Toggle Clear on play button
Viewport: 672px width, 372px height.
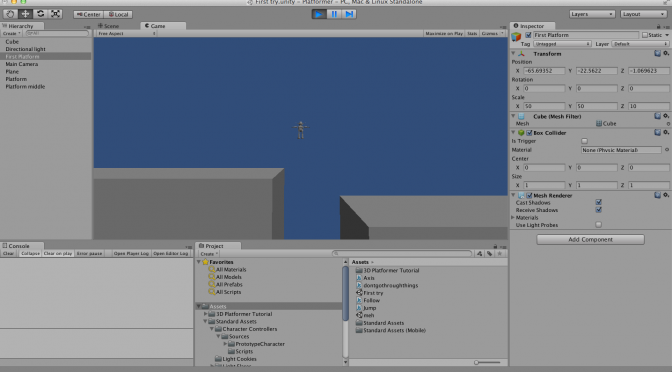click(x=58, y=254)
